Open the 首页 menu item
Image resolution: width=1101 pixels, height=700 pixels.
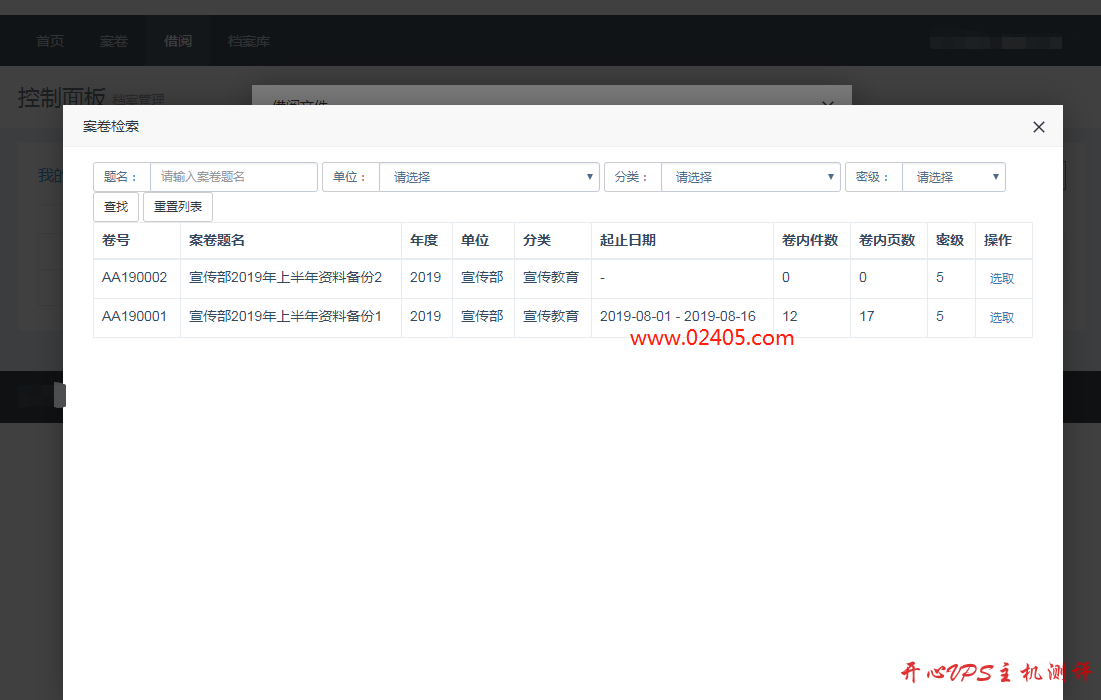[50, 41]
